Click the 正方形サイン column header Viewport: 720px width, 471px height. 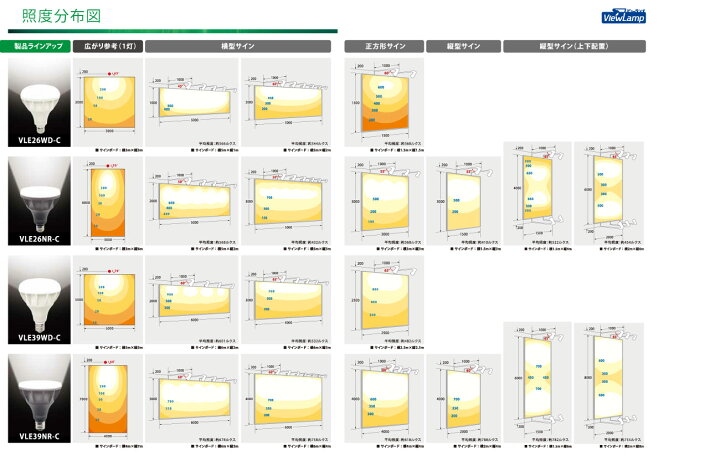click(x=384, y=46)
